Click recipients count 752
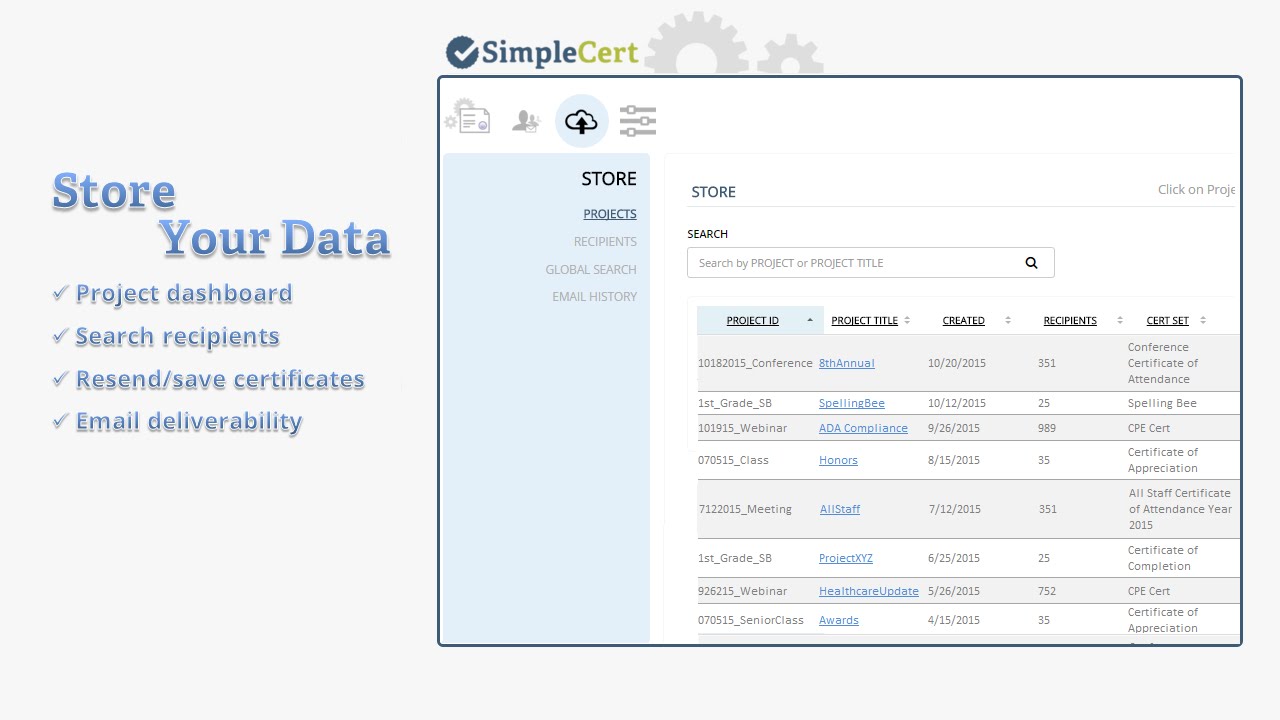1280x720 pixels. 1047,591
